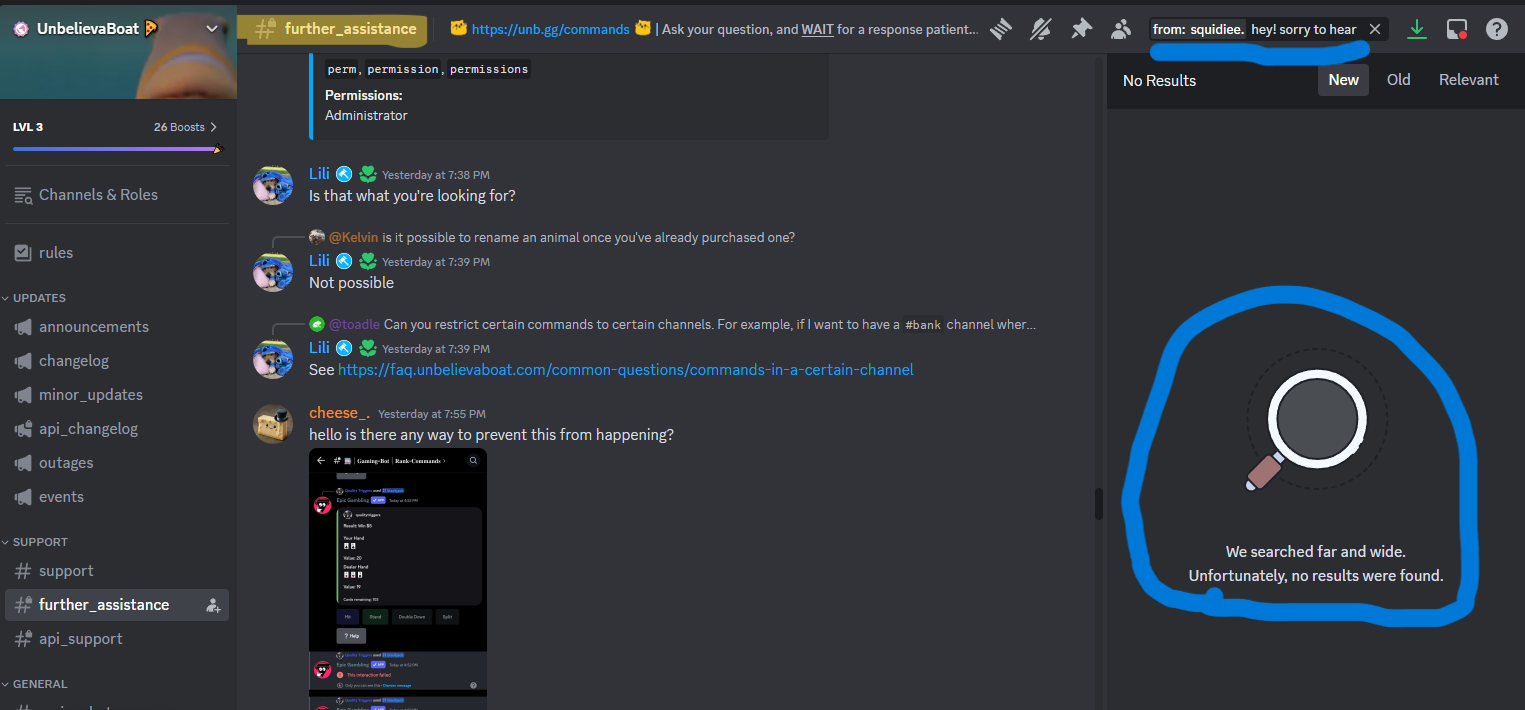Sort search results by Relevant
1525x710 pixels.
point(1468,80)
